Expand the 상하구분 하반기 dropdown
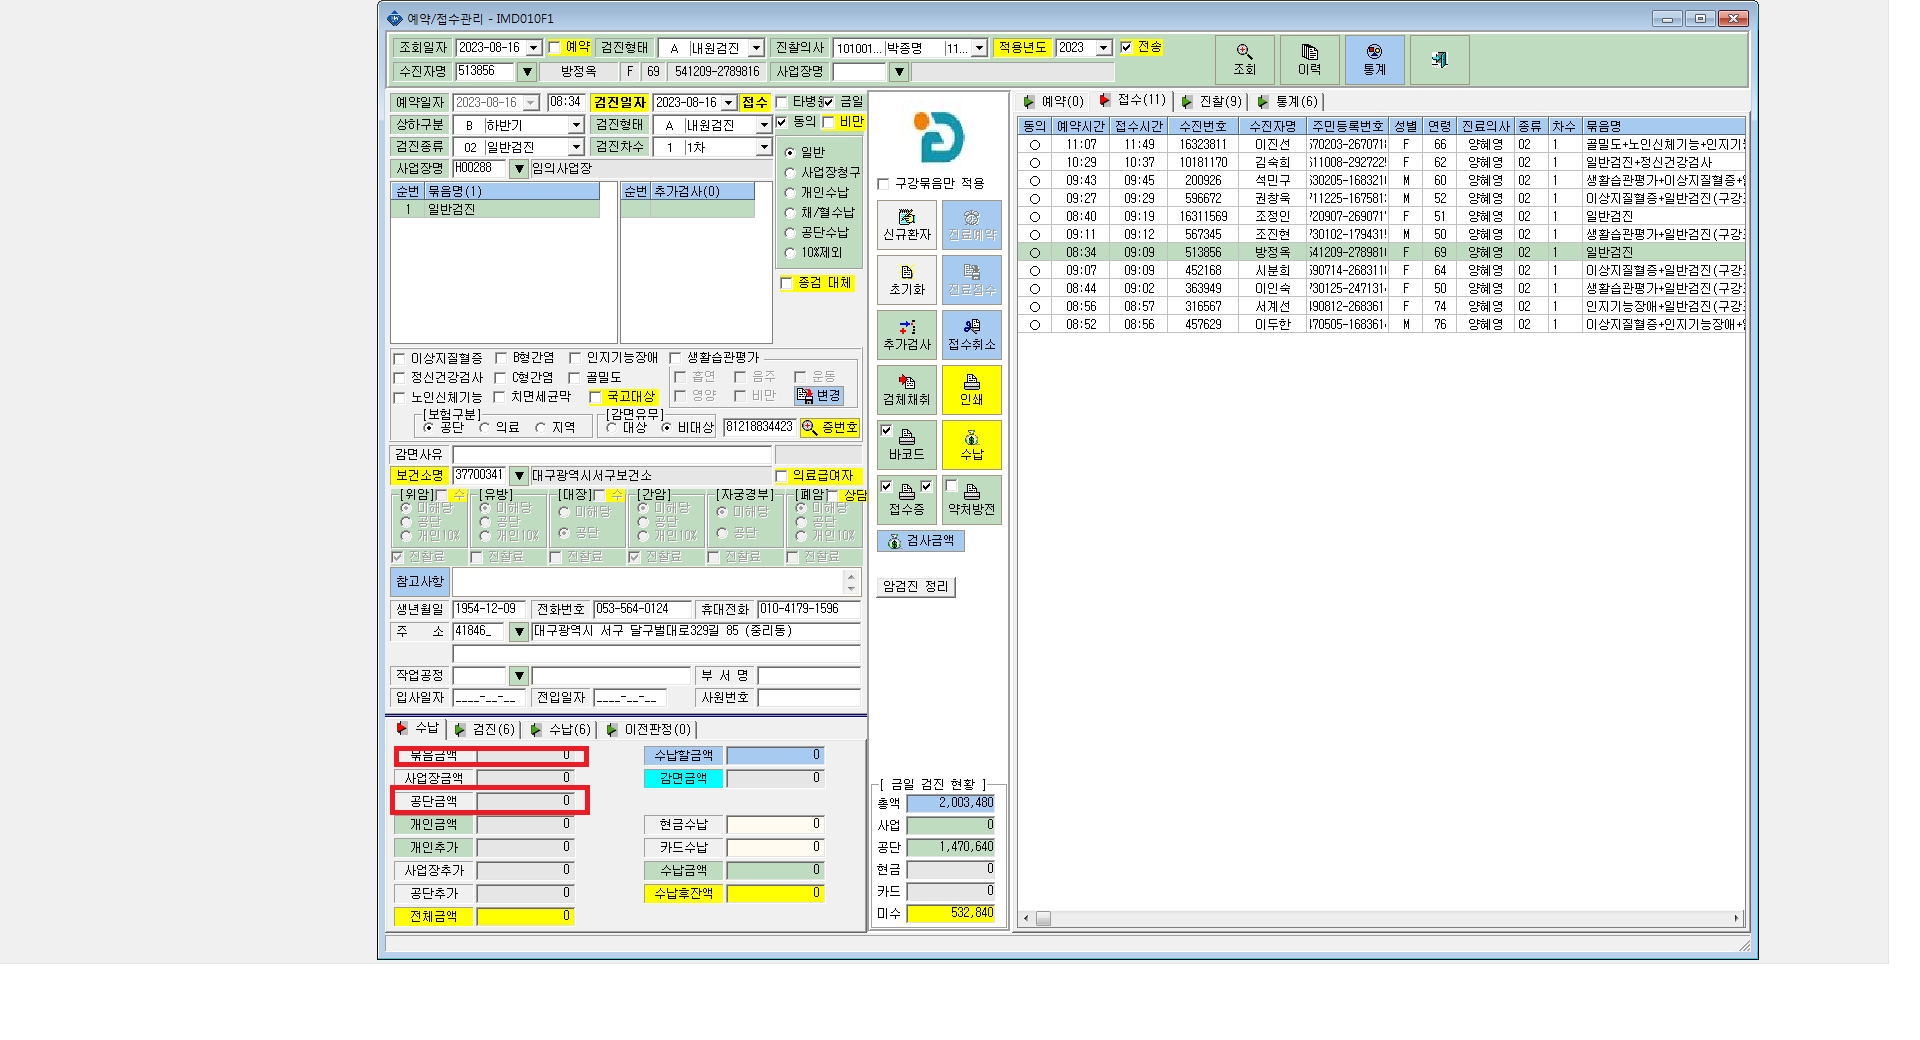The image size is (1920, 1040). click(576, 125)
